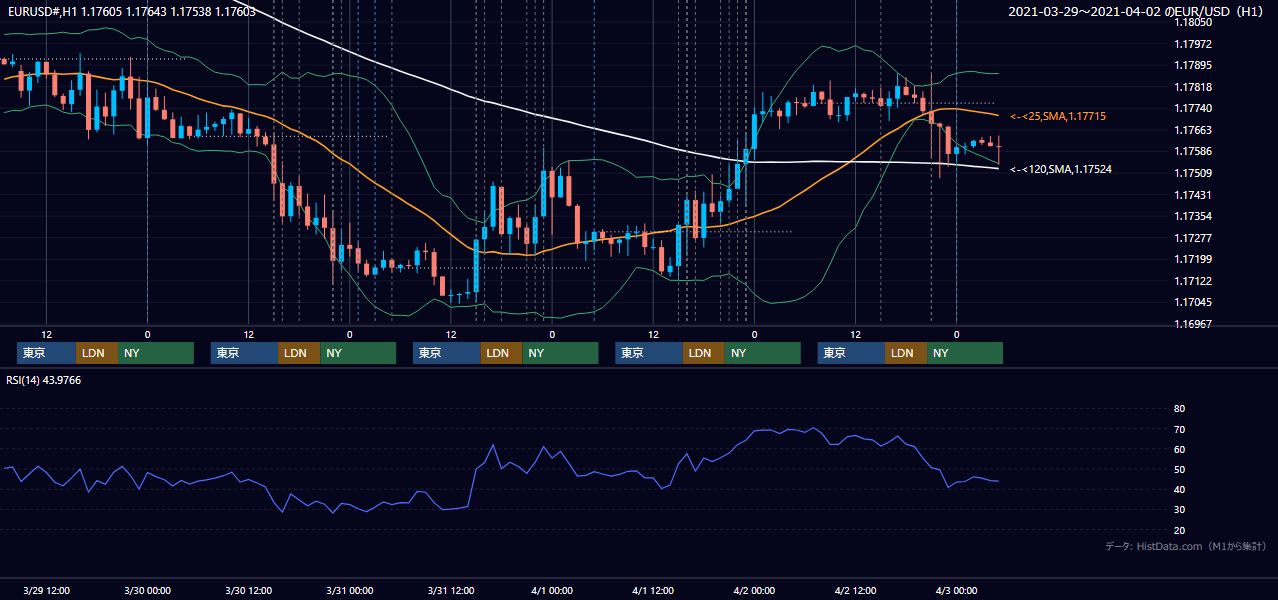The height and width of the screenshot is (600, 1278).
Task: Click the 4/1 00:00 time axis label
Action: (x=552, y=589)
